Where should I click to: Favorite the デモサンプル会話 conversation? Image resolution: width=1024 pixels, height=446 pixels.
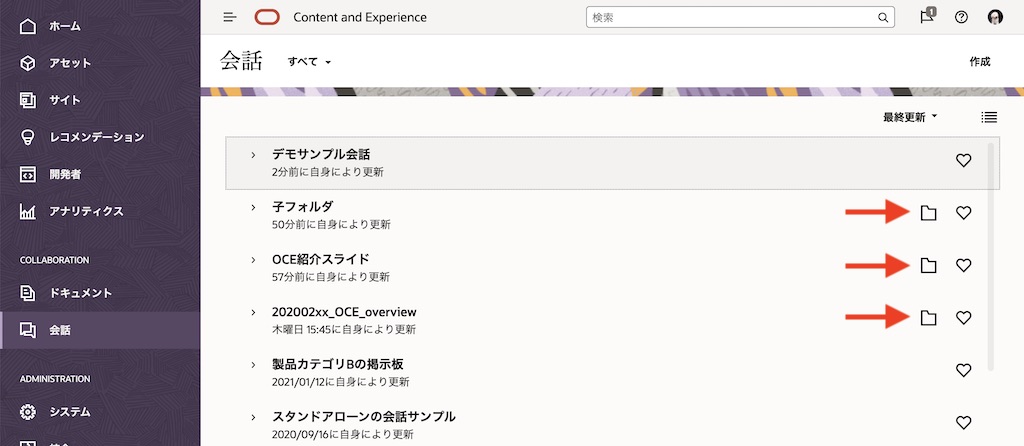tap(963, 160)
